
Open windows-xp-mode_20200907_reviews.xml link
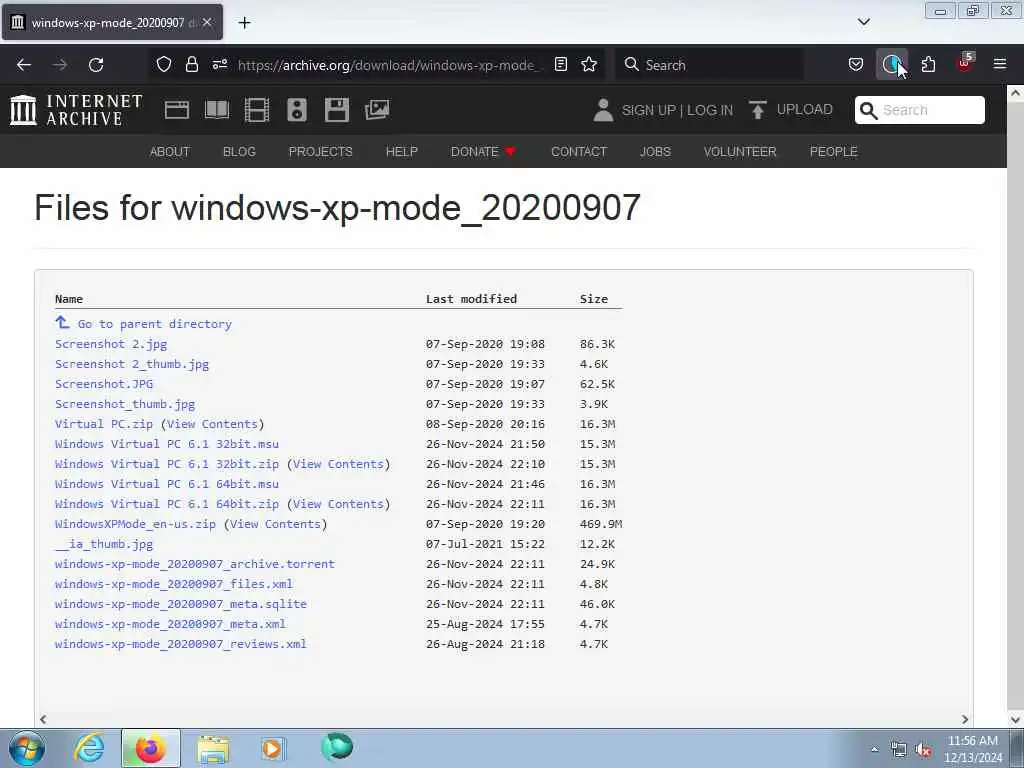coord(181,644)
